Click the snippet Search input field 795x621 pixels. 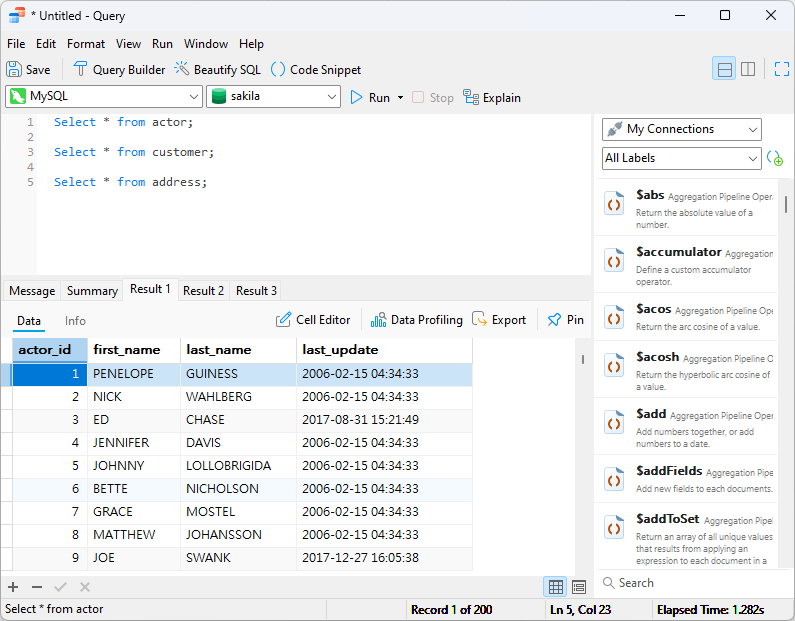690,583
